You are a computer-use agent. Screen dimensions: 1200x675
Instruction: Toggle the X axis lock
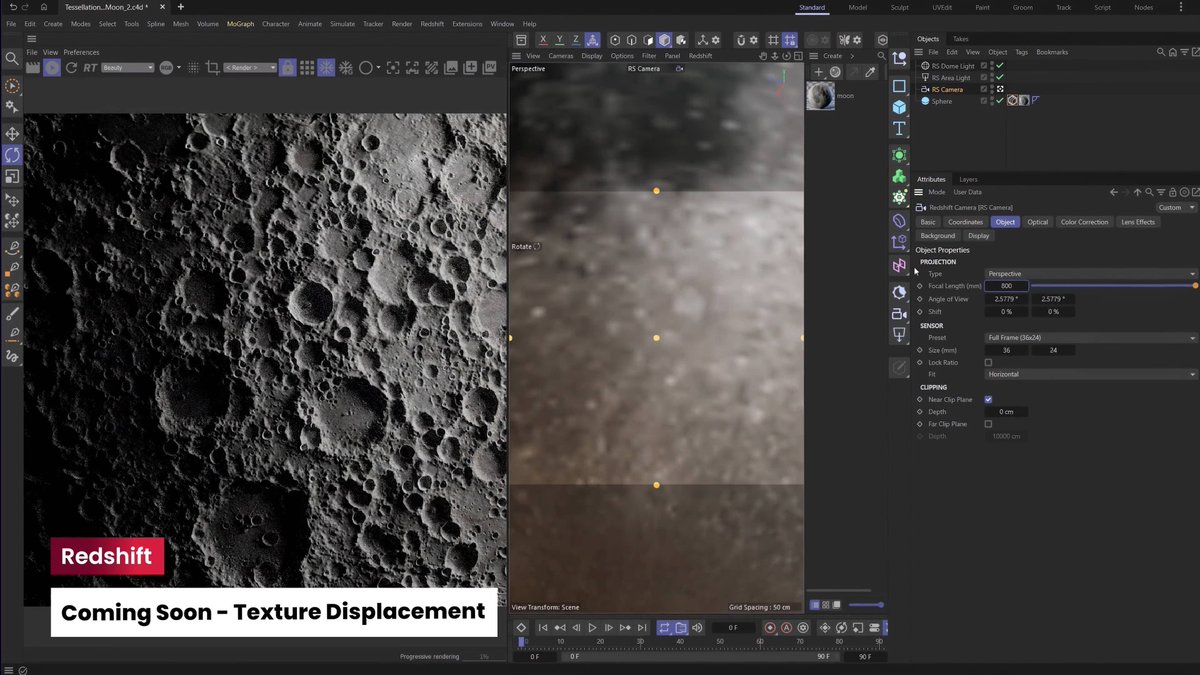[x=543, y=40]
